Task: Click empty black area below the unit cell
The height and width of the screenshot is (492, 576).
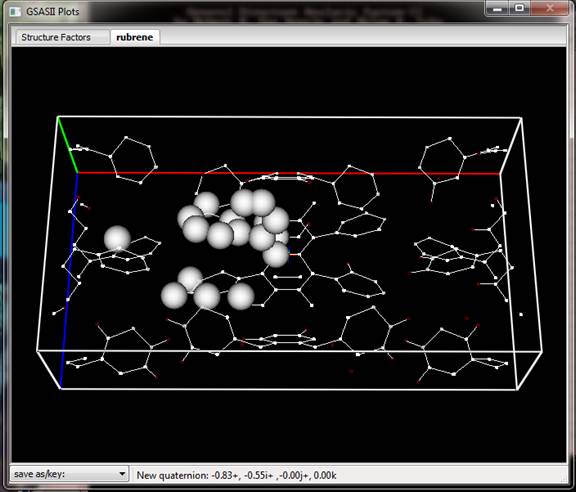Action: pyautogui.click(x=289, y=426)
